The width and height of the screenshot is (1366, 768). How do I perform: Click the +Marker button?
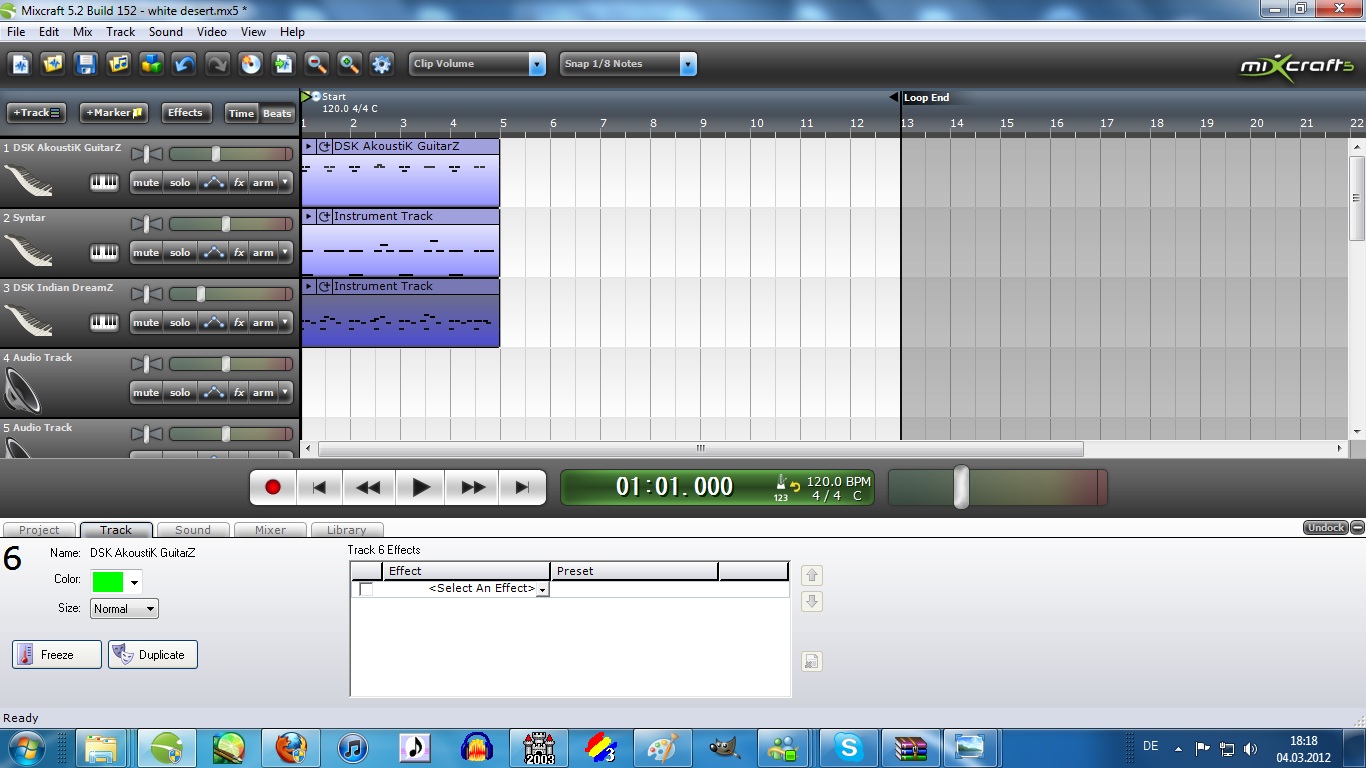pos(114,113)
